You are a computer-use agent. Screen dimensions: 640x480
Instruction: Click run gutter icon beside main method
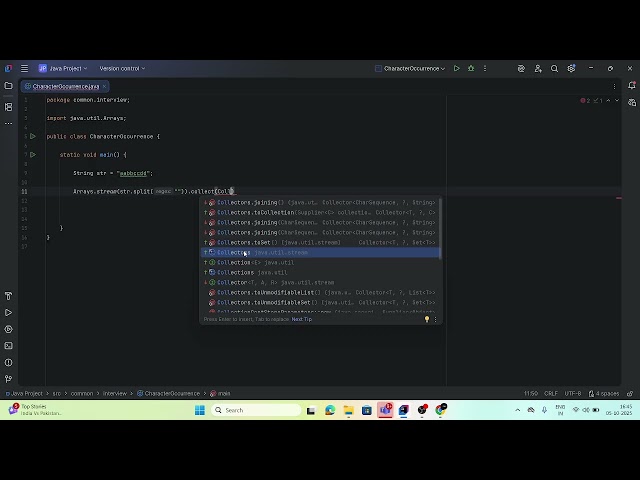(33, 155)
